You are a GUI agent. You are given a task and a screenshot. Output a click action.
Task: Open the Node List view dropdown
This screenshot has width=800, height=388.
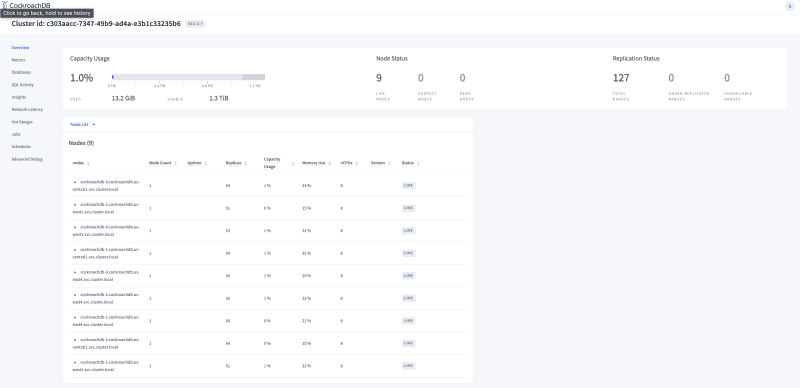[x=83, y=124]
